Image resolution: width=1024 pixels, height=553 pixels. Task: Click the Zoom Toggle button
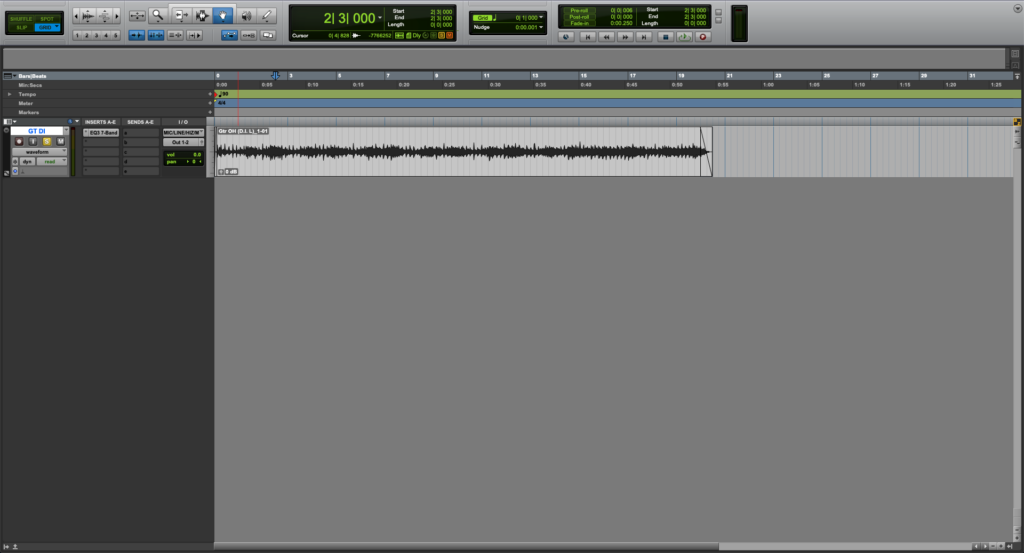pyautogui.click(x=136, y=15)
